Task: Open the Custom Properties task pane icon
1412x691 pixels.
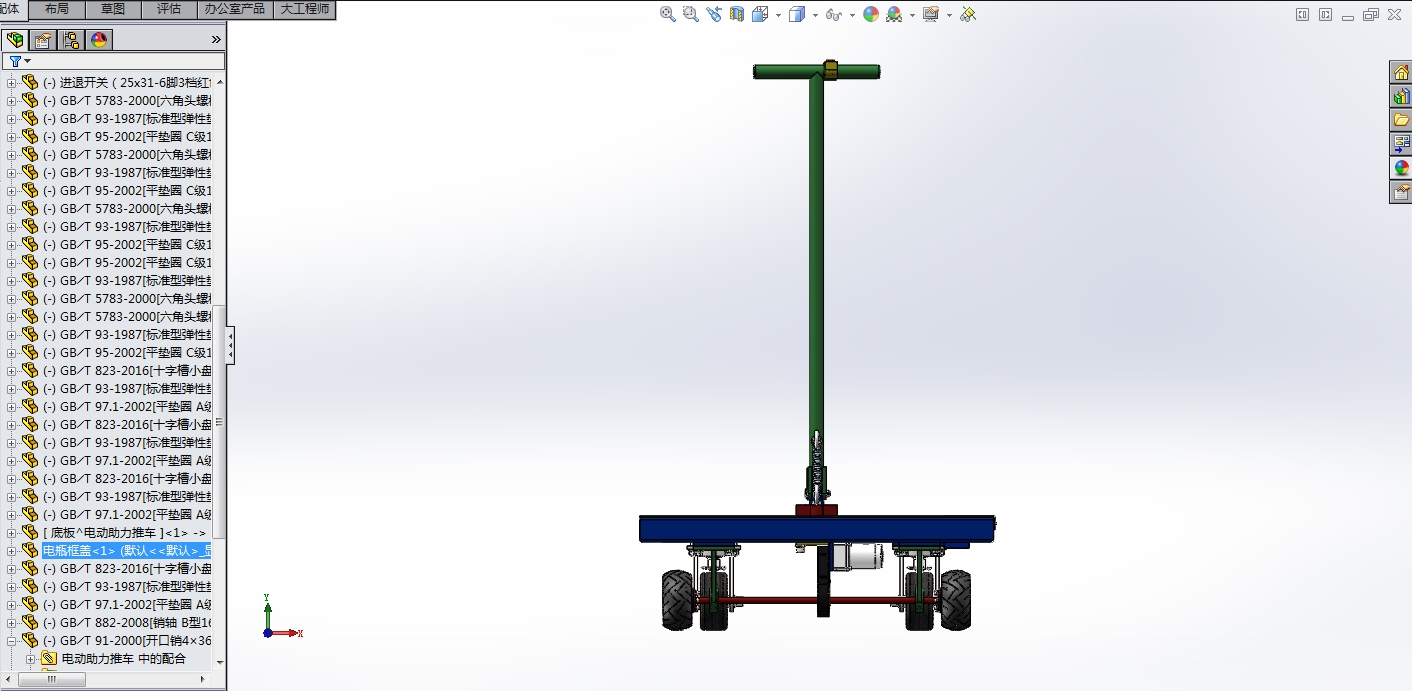Action: point(1401,192)
